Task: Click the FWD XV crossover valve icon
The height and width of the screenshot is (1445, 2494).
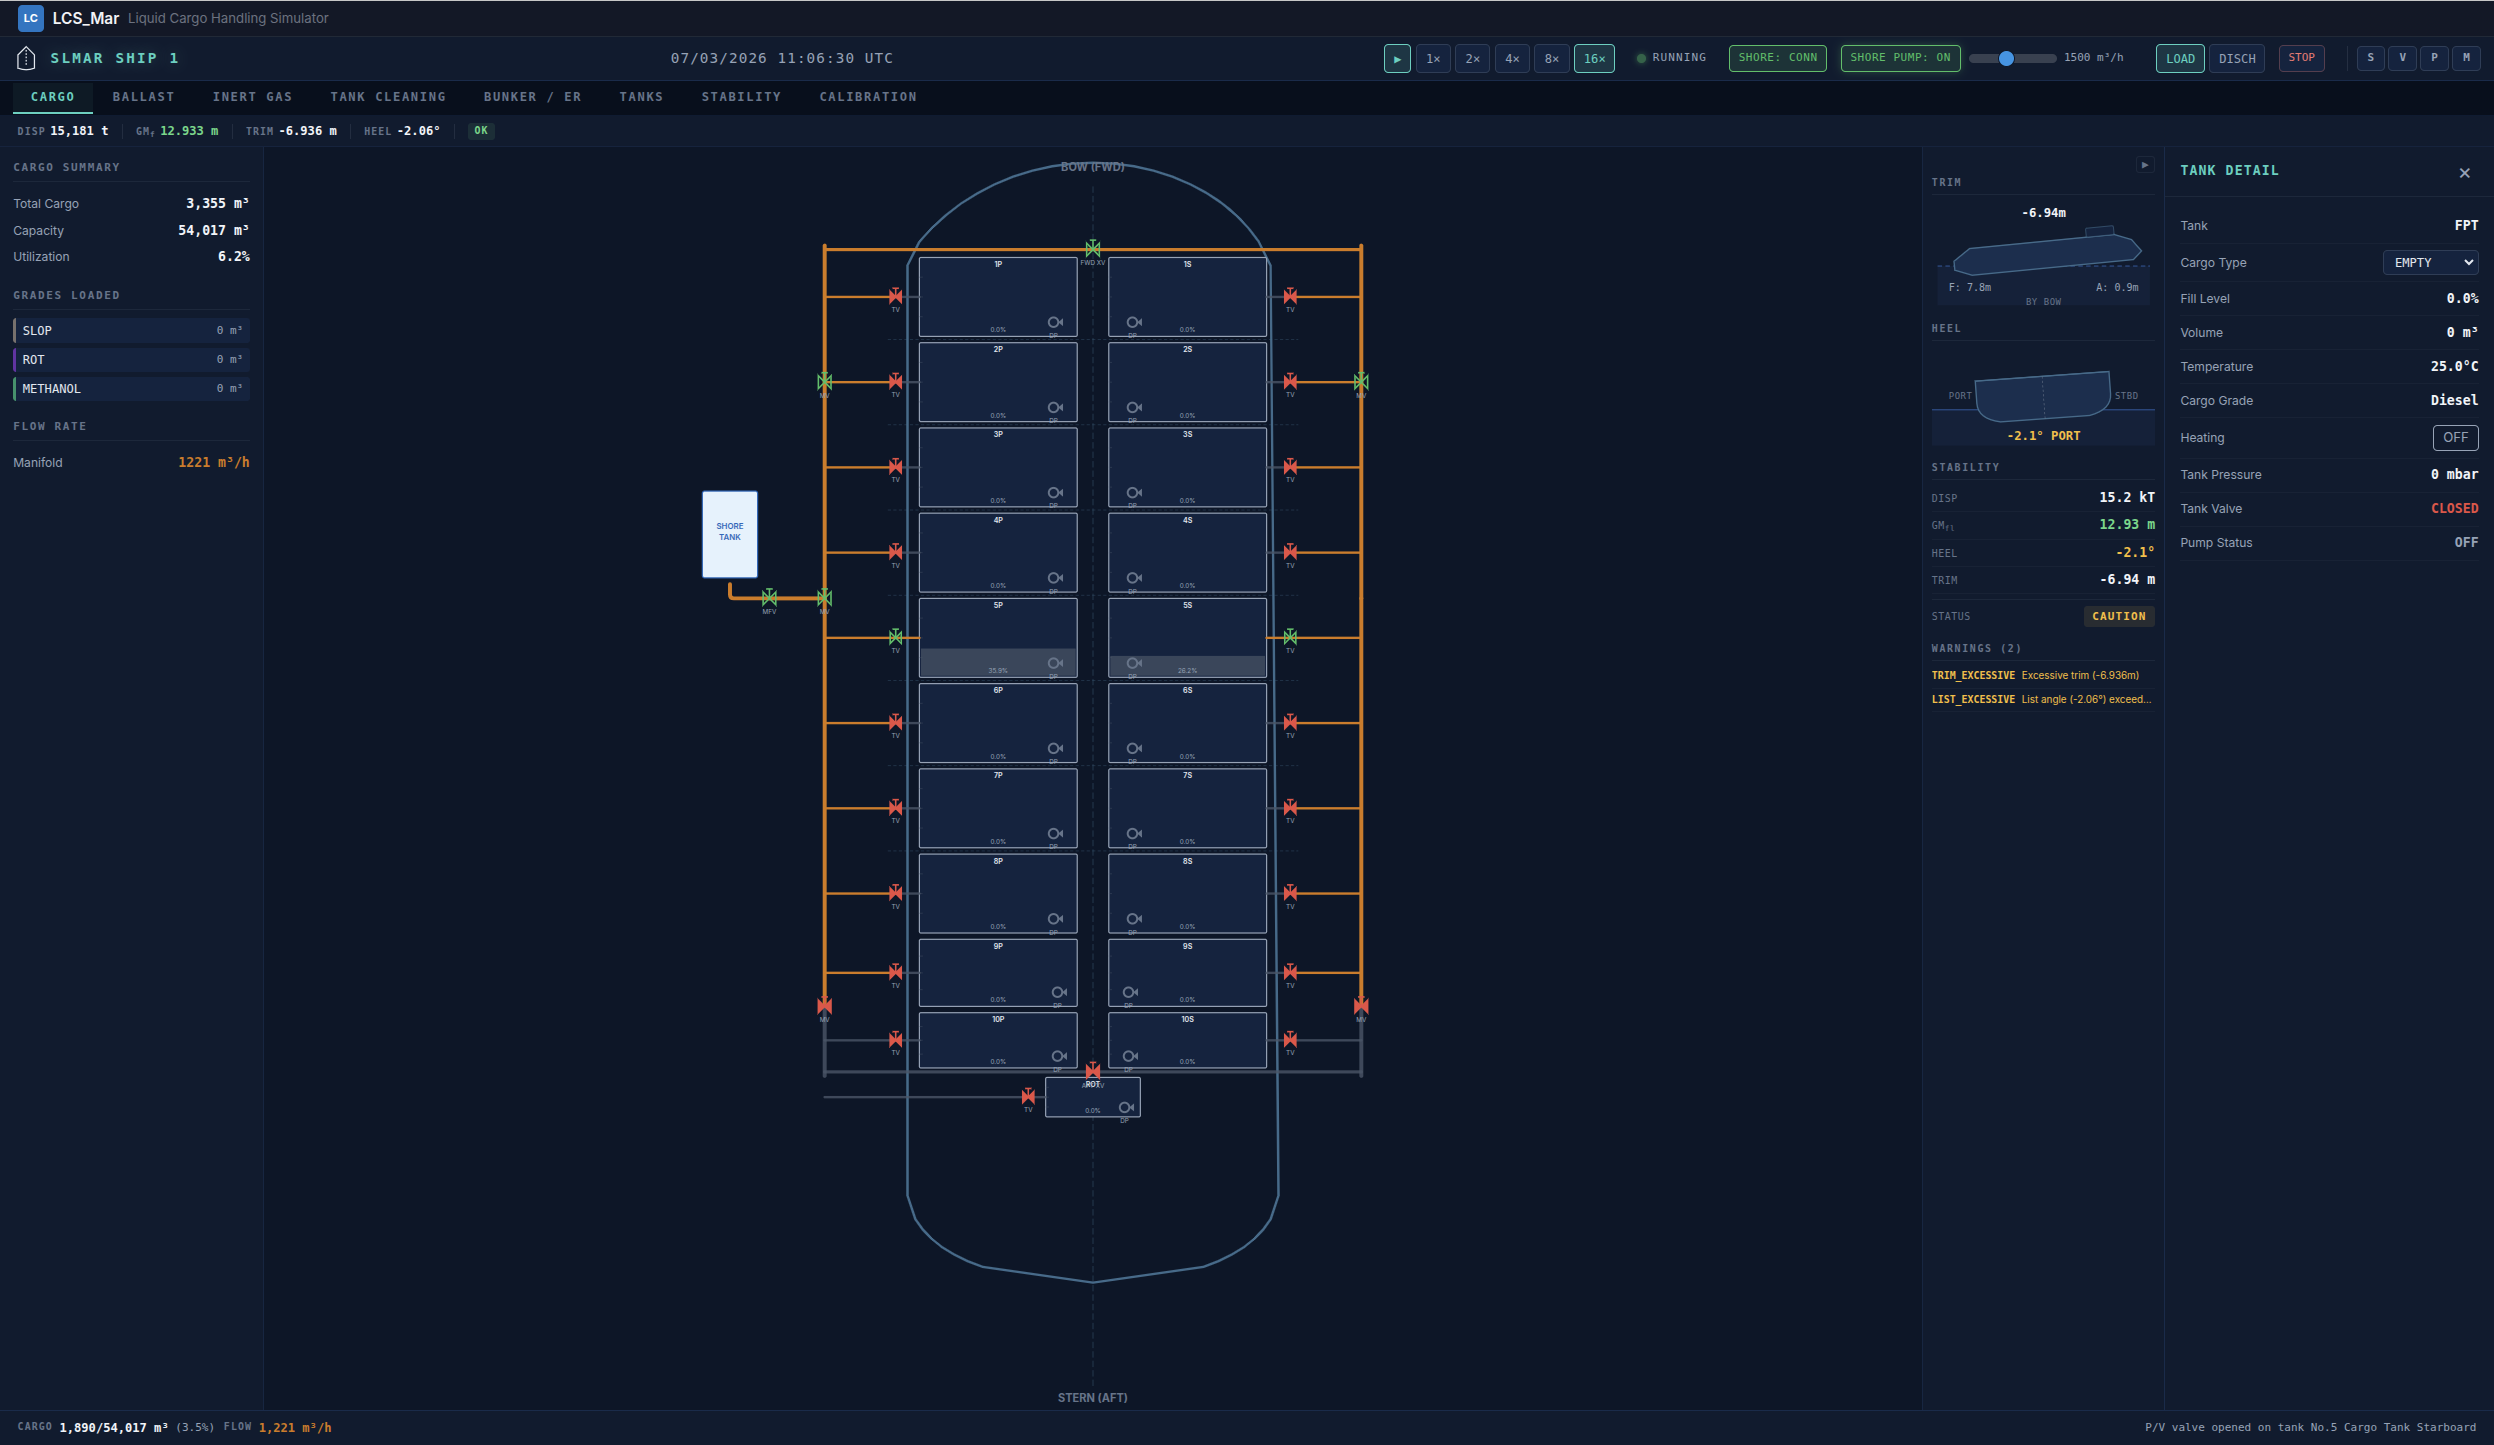Action: click(x=1091, y=248)
